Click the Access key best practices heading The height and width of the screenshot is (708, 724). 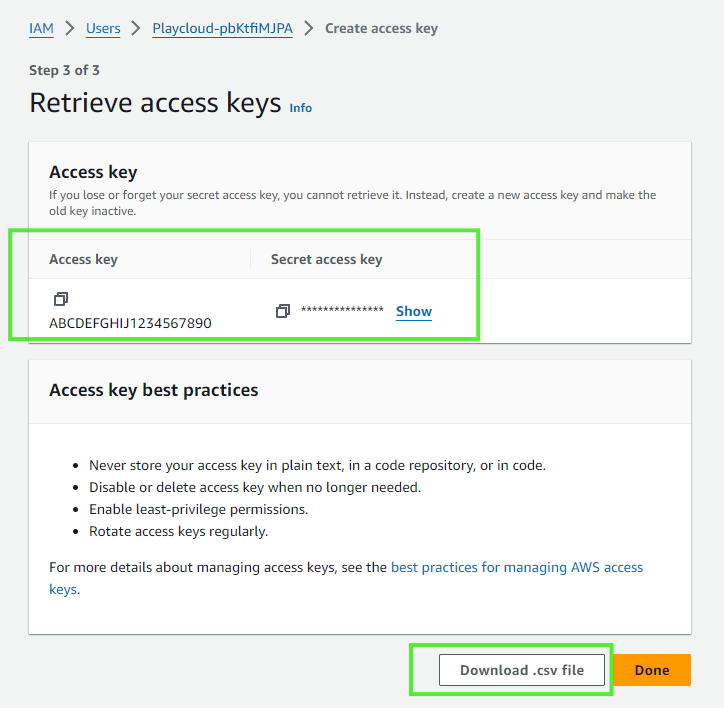coord(153,390)
